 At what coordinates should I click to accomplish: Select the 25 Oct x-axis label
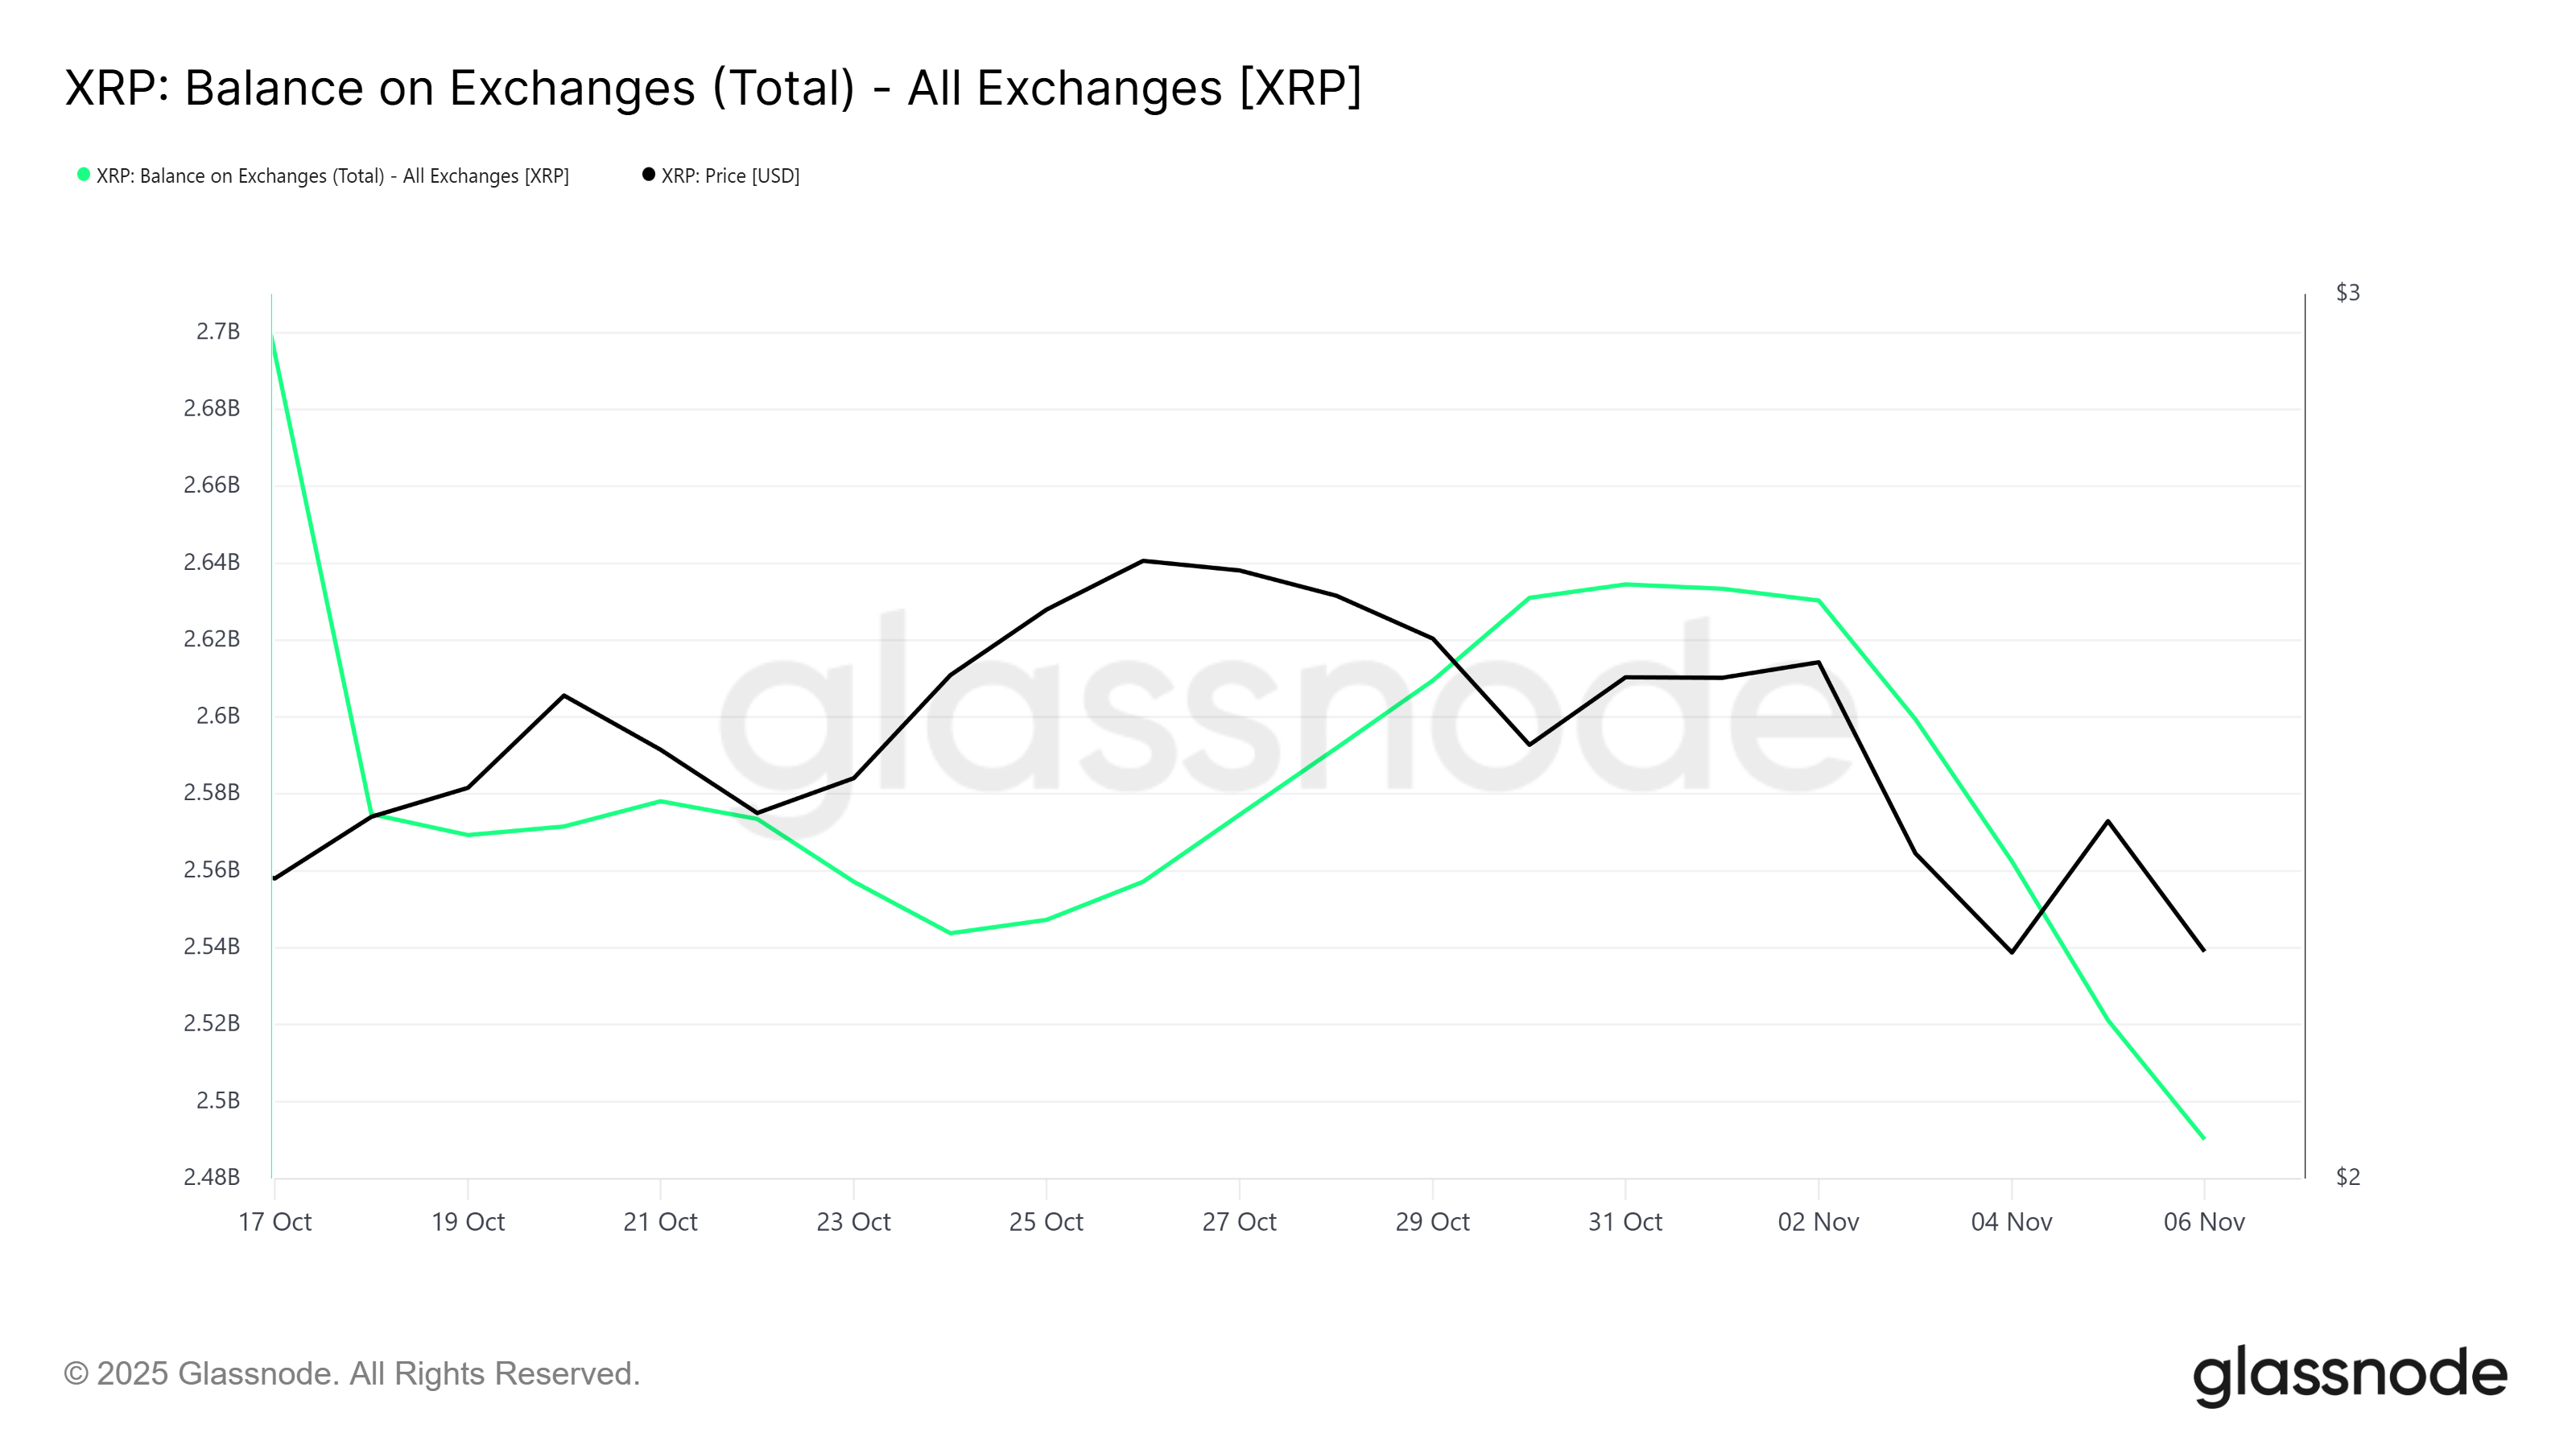point(1046,1222)
